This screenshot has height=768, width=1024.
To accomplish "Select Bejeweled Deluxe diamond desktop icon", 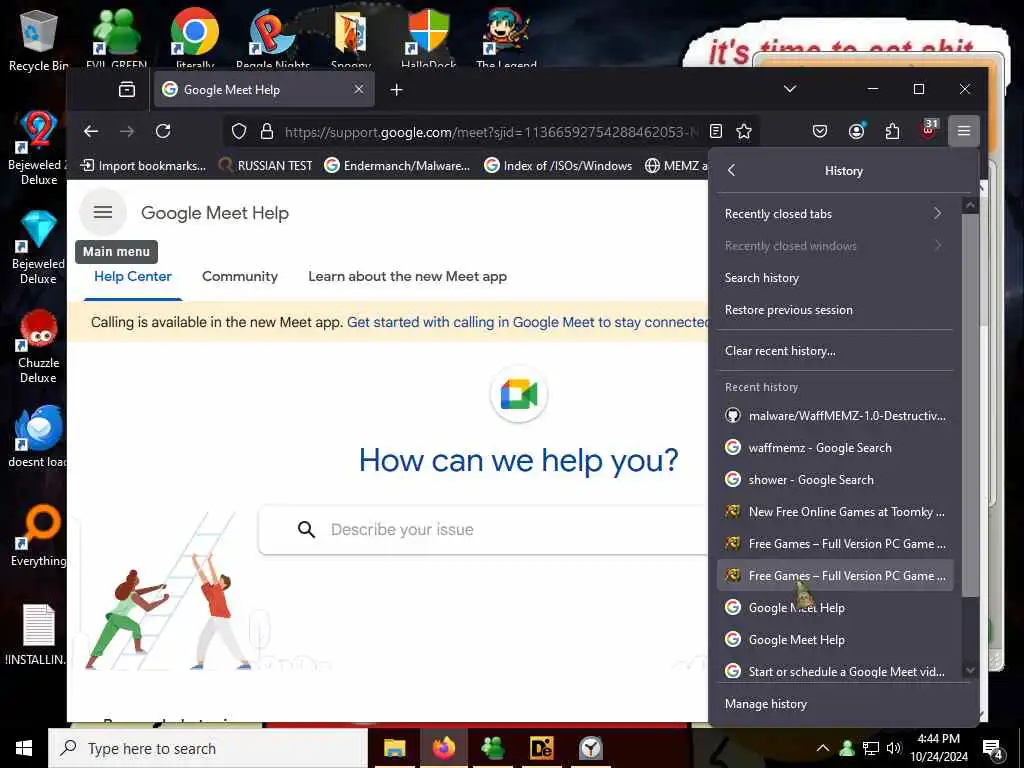I will 38,247.
